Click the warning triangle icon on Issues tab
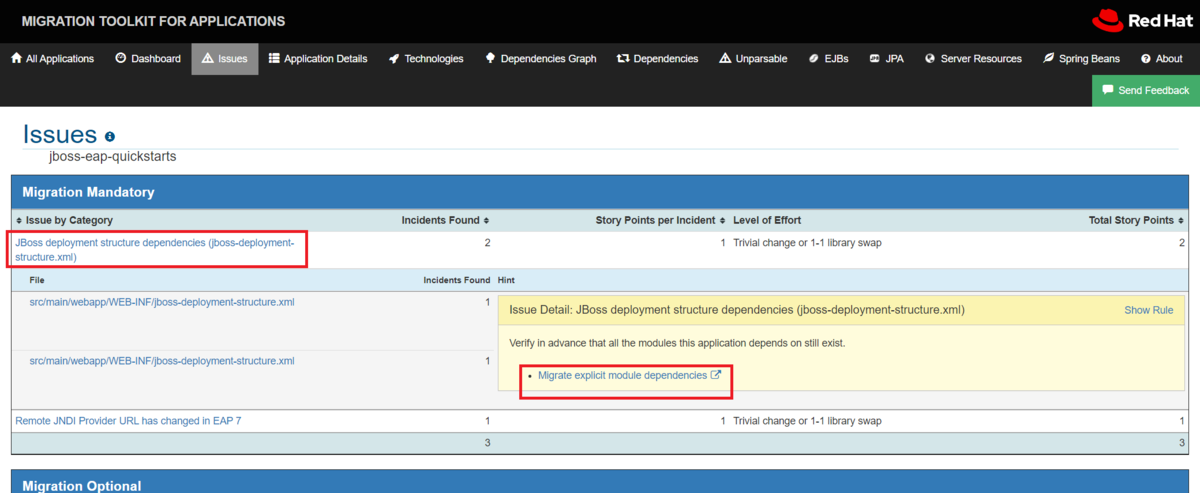Screen dimensions: 1200x493 coord(207,59)
